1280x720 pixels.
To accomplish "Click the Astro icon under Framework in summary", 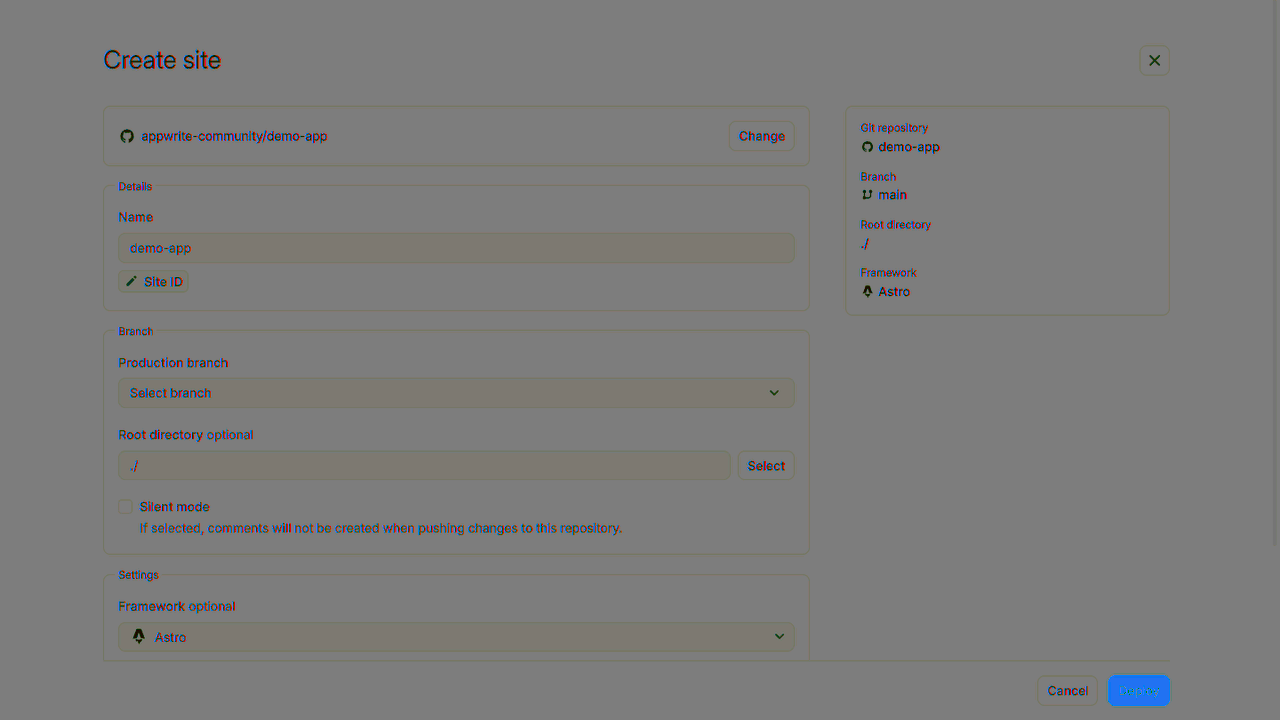I will coord(866,291).
